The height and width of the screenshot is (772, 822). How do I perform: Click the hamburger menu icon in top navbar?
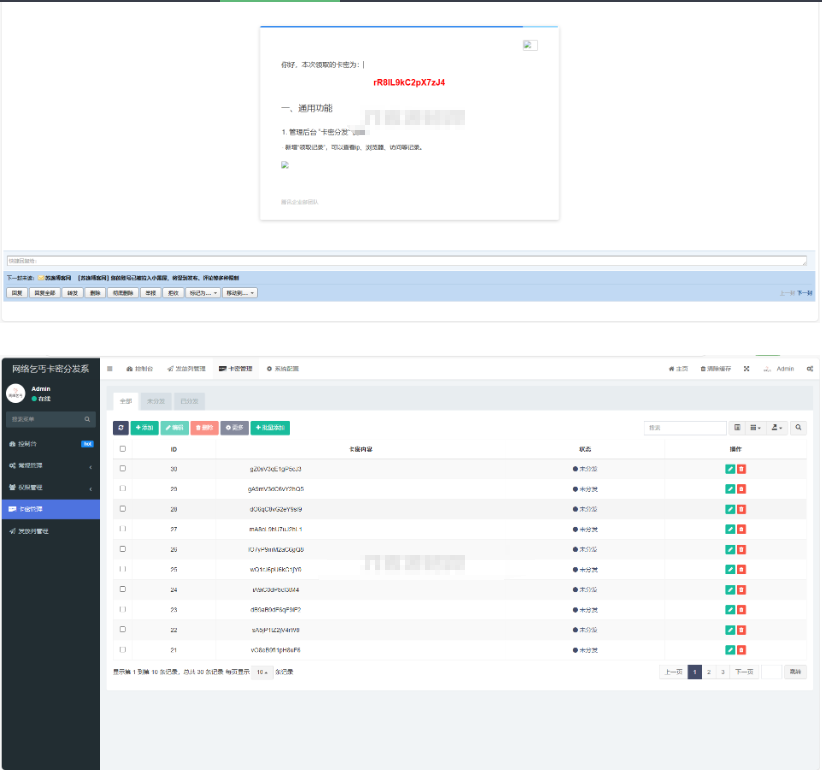coord(110,369)
